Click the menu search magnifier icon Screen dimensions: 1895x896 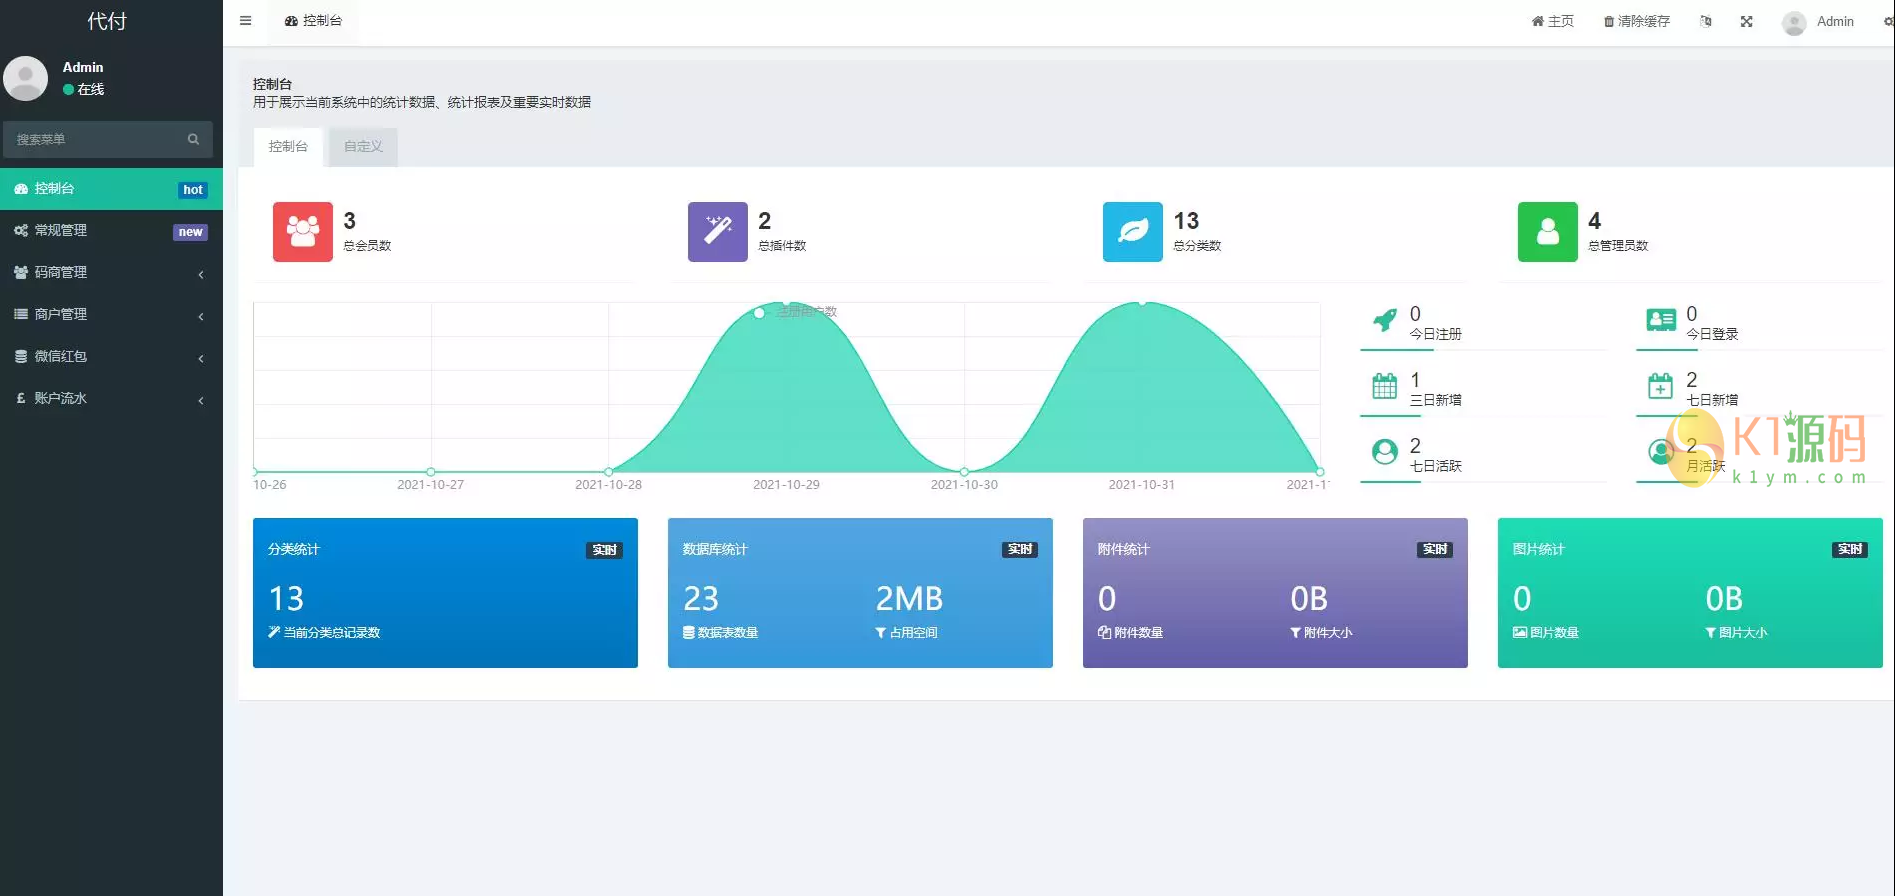click(193, 139)
